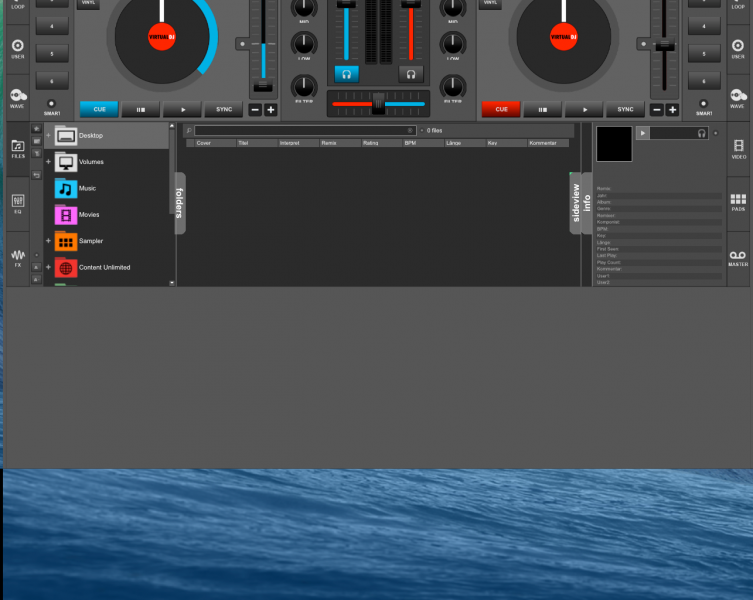
Task: Expand the Volumes folder tree
Action: pyautogui.click(x=48, y=162)
